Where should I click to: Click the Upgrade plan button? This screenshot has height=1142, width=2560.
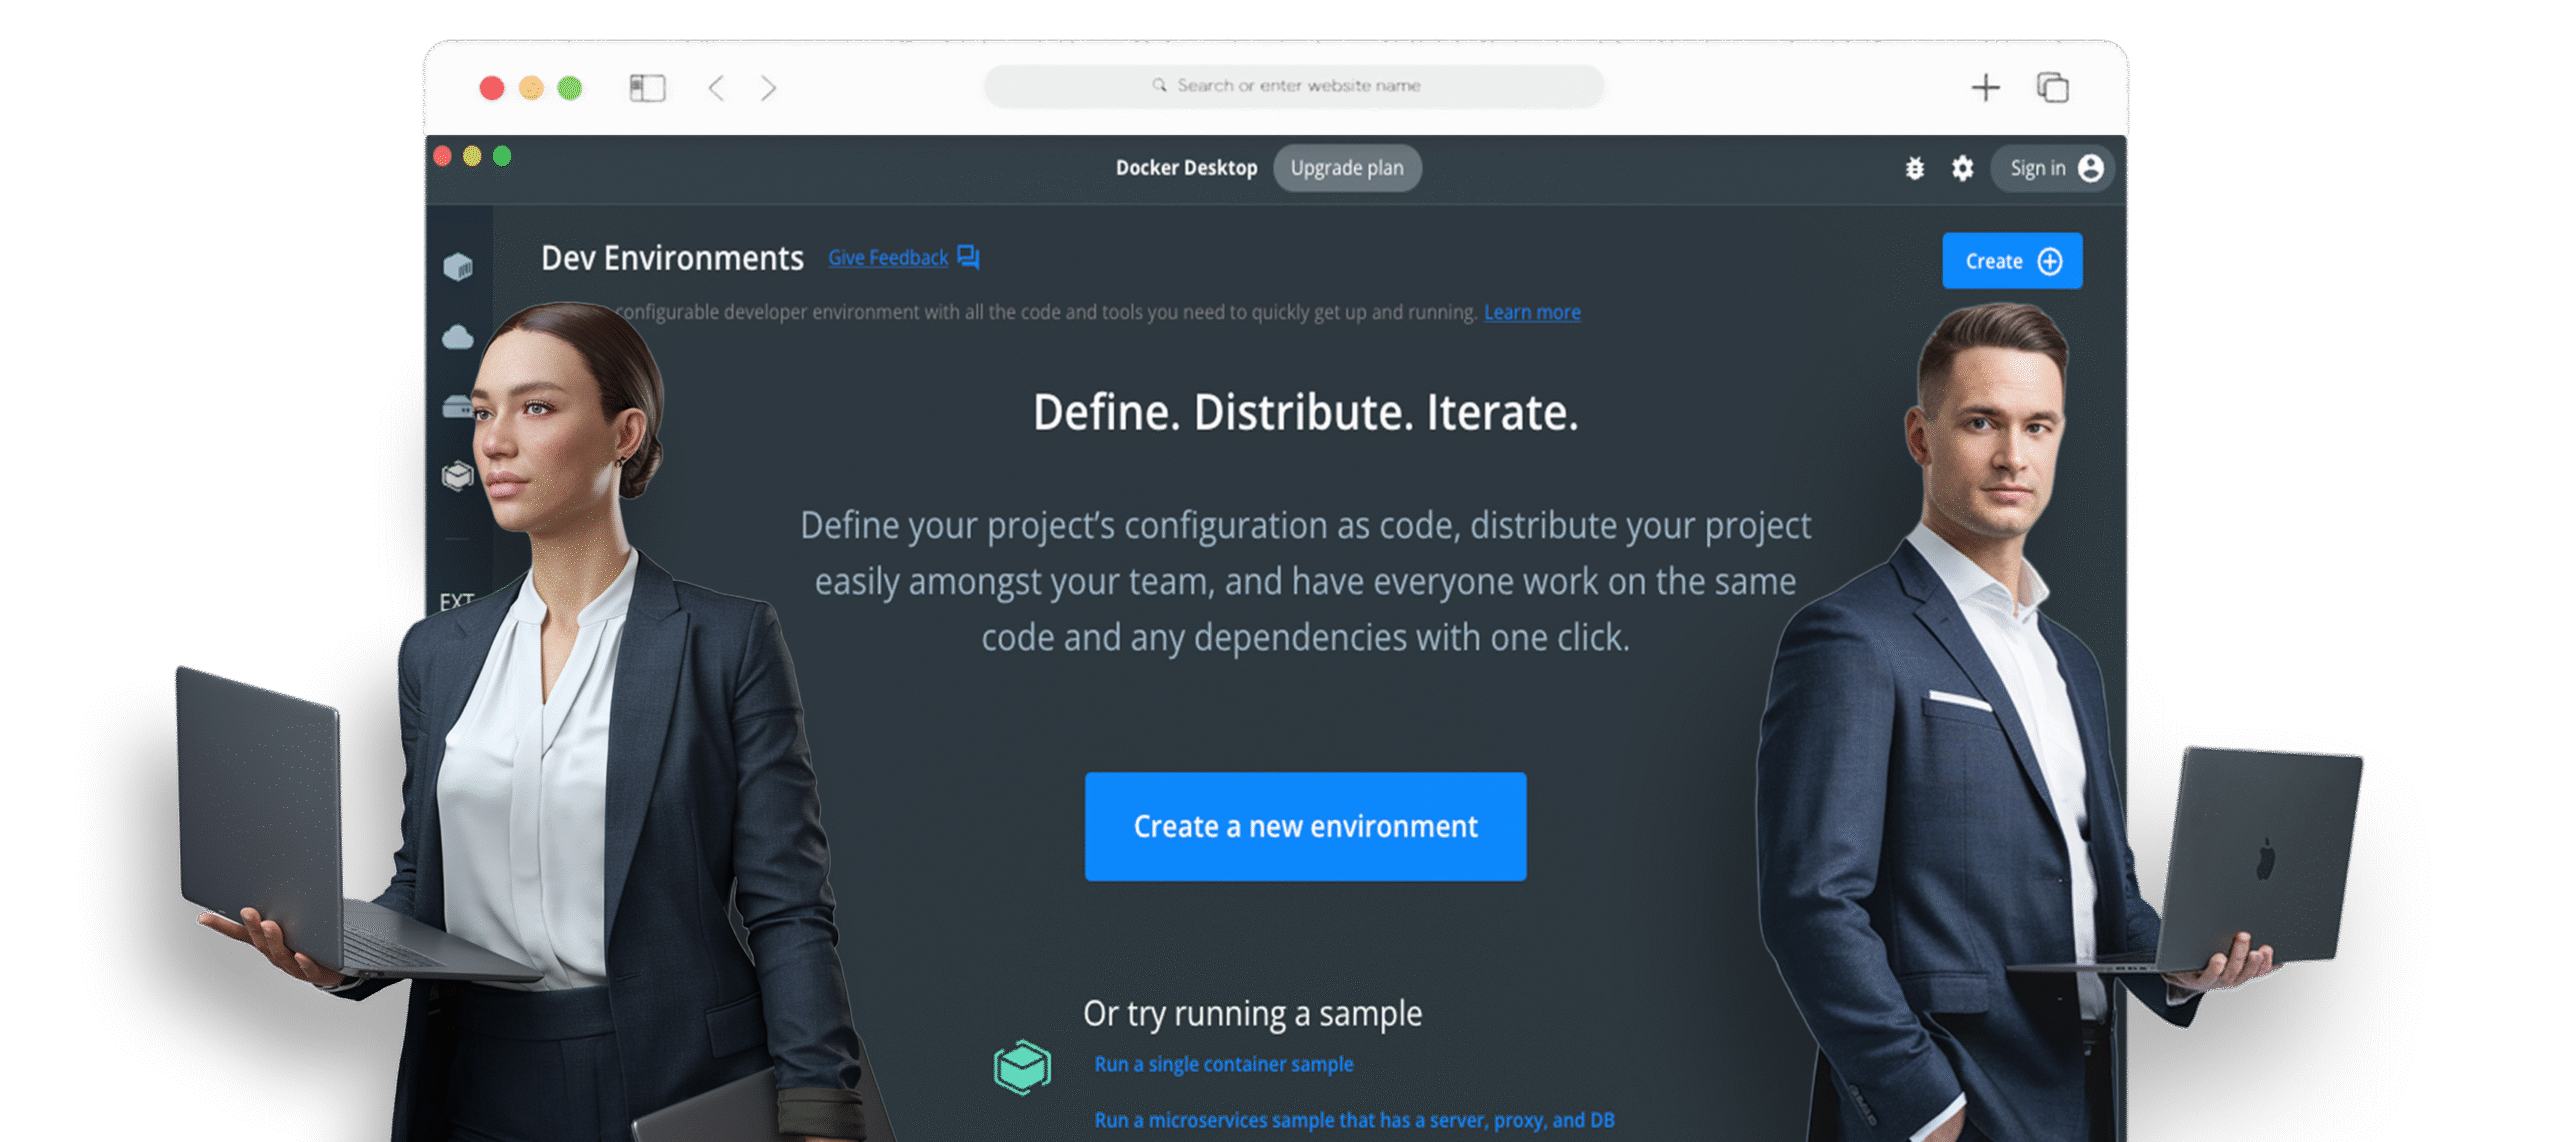pyautogui.click(x=1346, y=168)
